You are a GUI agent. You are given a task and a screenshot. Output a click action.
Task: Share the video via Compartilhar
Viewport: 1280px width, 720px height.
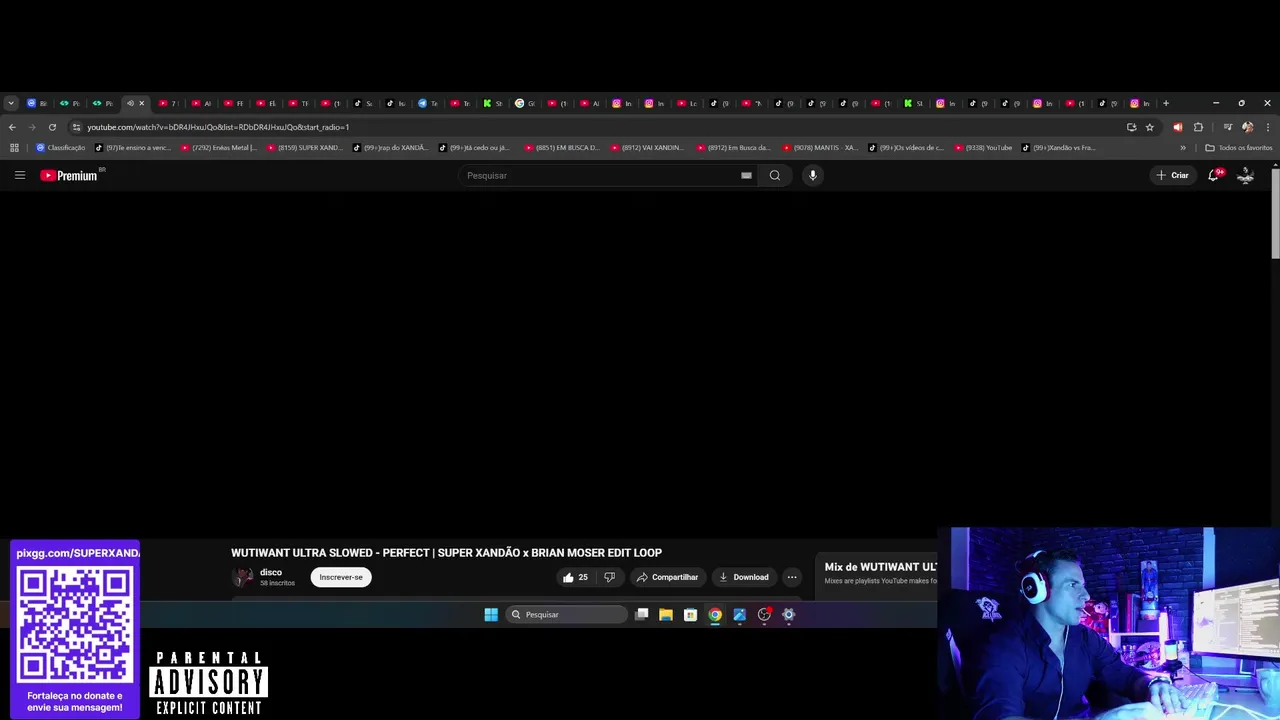tap(667, 577)
